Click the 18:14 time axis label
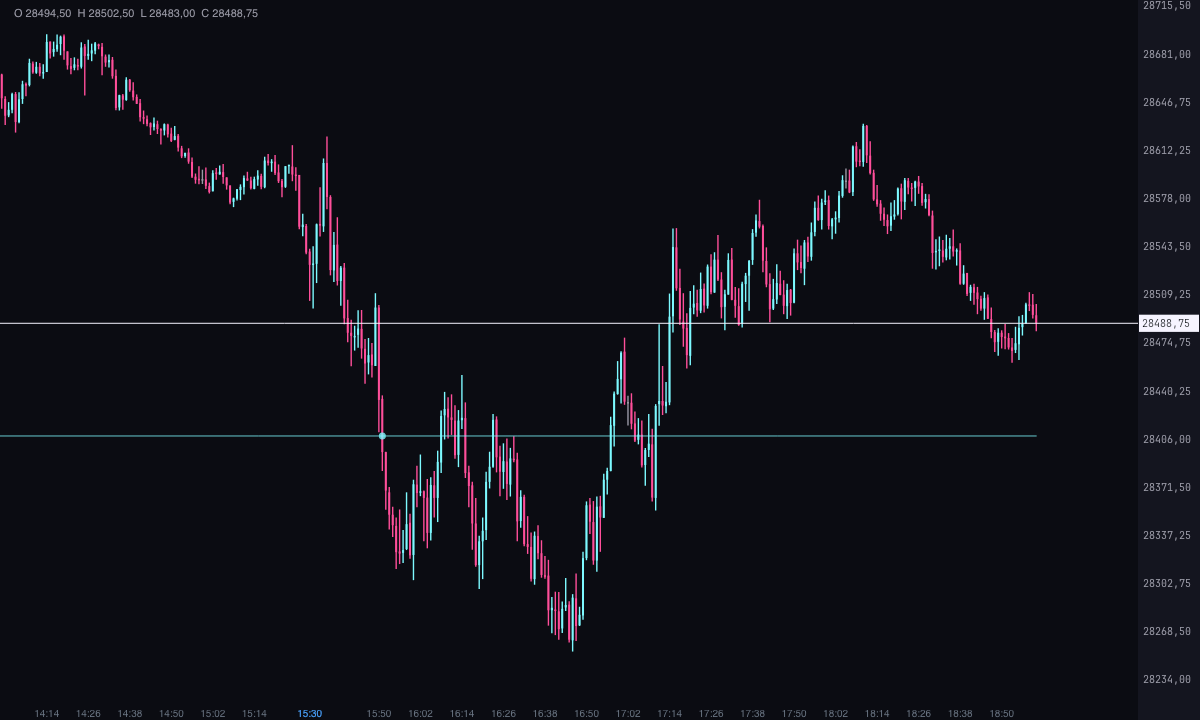The height and width of the screenshot is (720, 1200). point(877,713)
